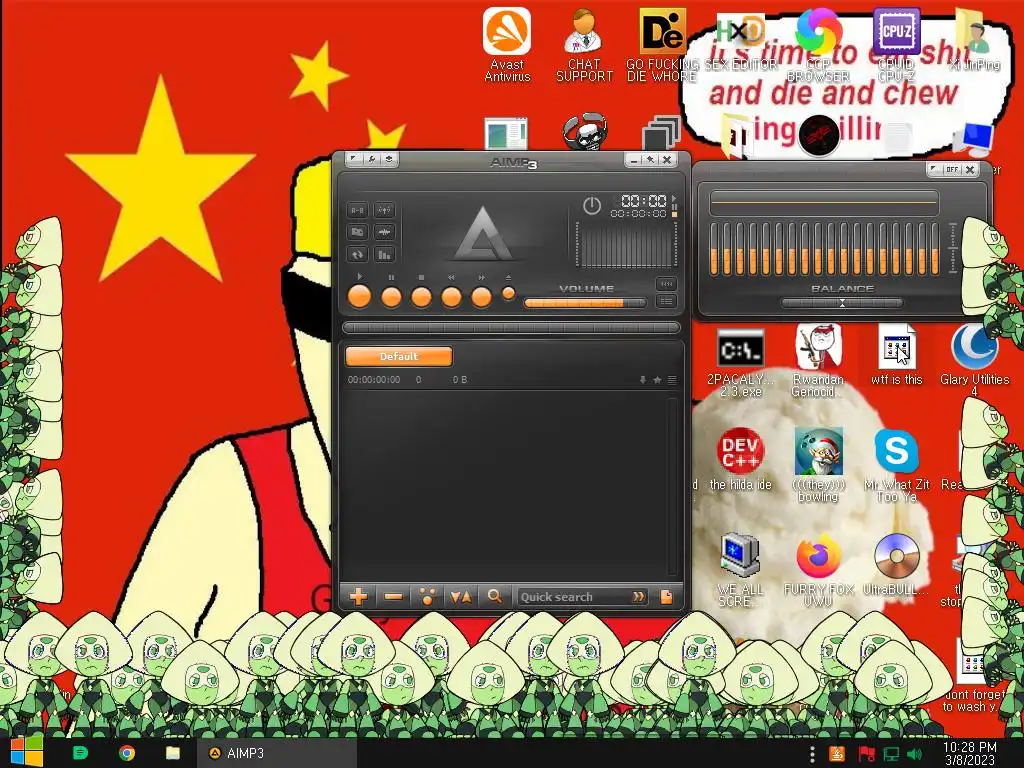Screen dimensions: 1024x768
Task: Toggle the equalizer OFF button
Action: [952, 170]
